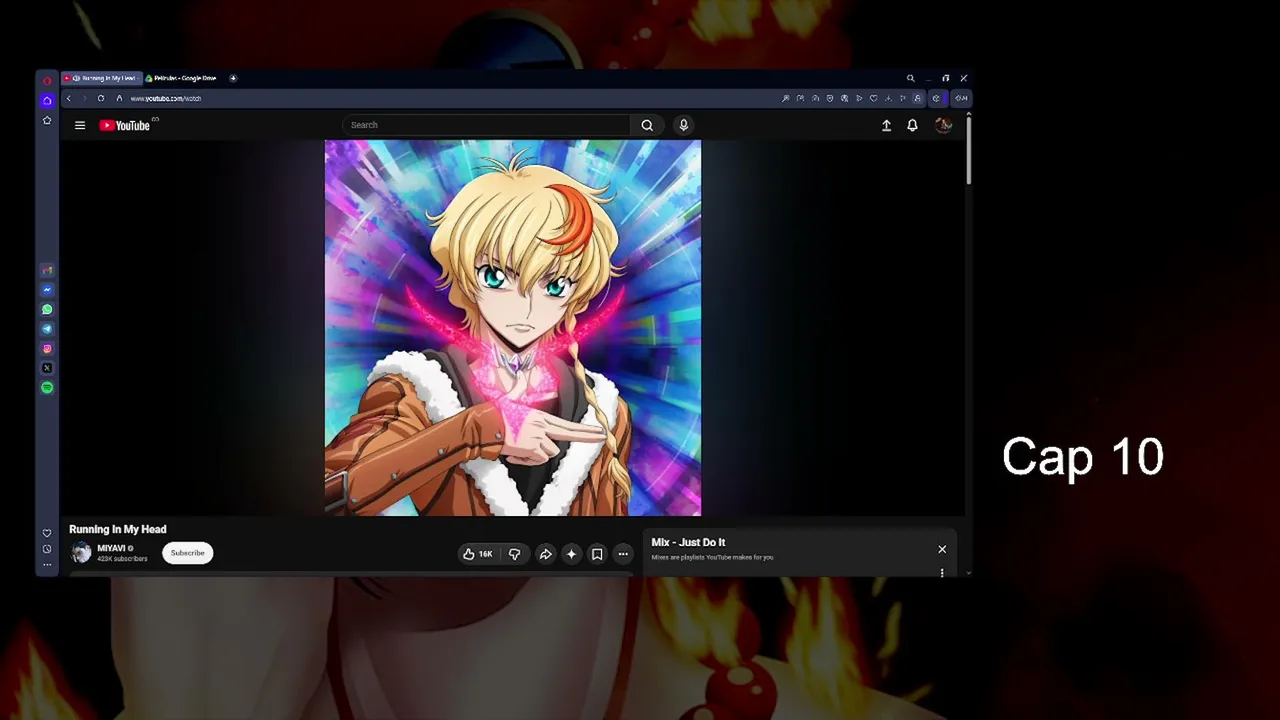This screenshot has width=1280, height=720.
Task: Open the tab search magnifier in title bar
Action: click(910, 78)
